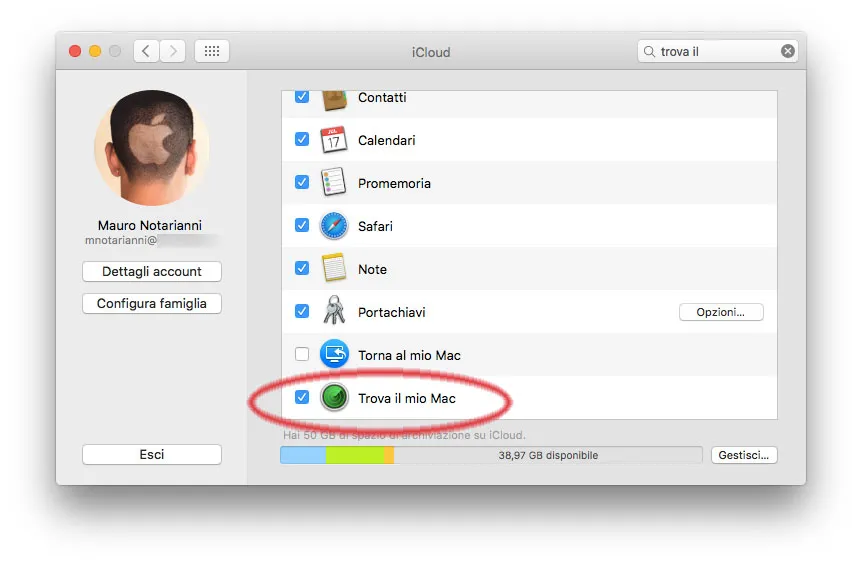Click the red close window button
The height and width of the screenshot is (565, 862).
pos(75,51)
